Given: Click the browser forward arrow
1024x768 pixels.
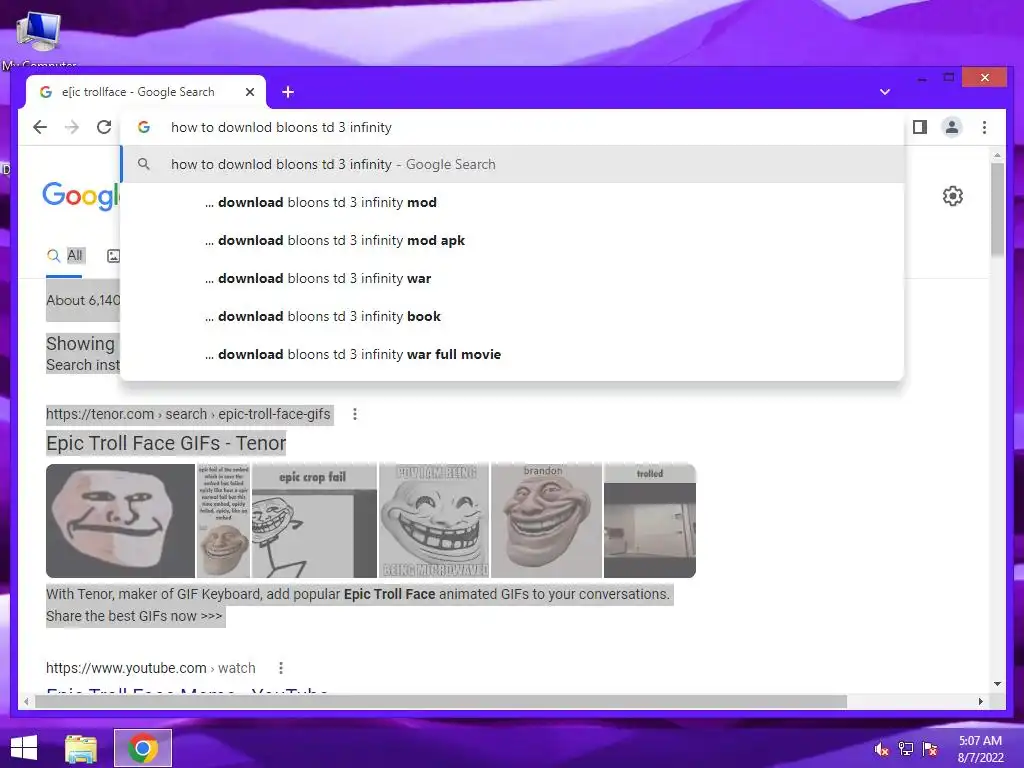Looking at the screenshot, I should tap(72, 127).
